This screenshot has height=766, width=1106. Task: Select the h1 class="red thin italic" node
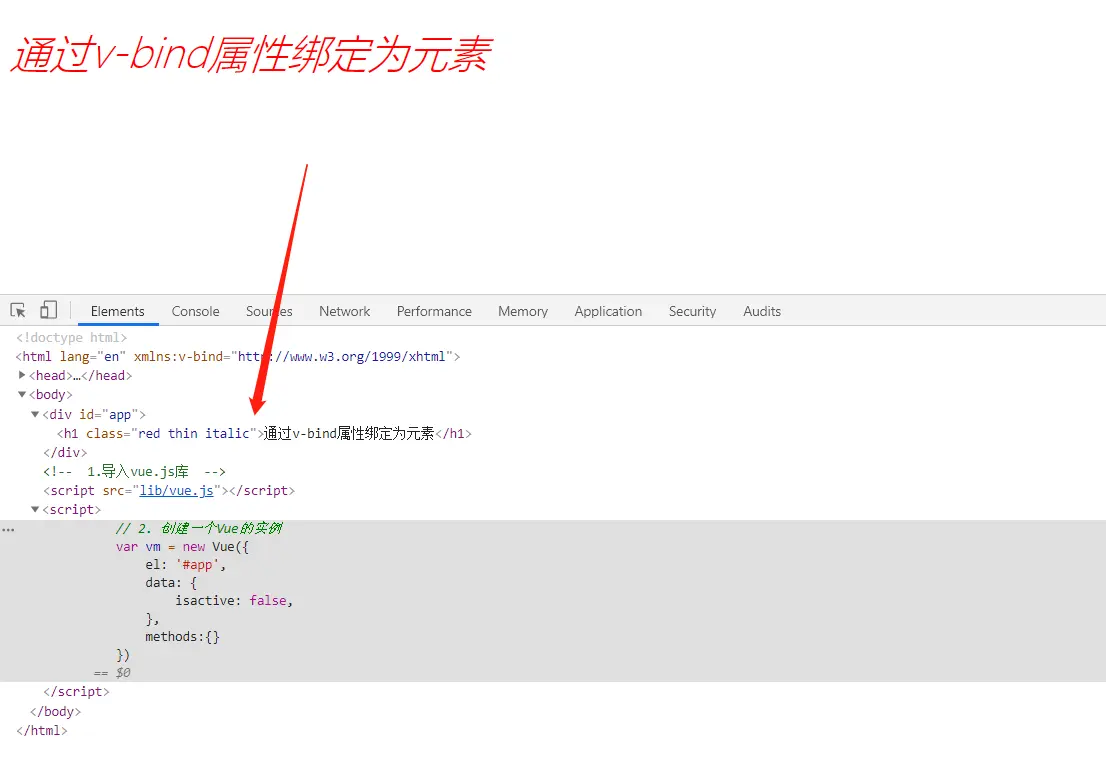(264, 433)
